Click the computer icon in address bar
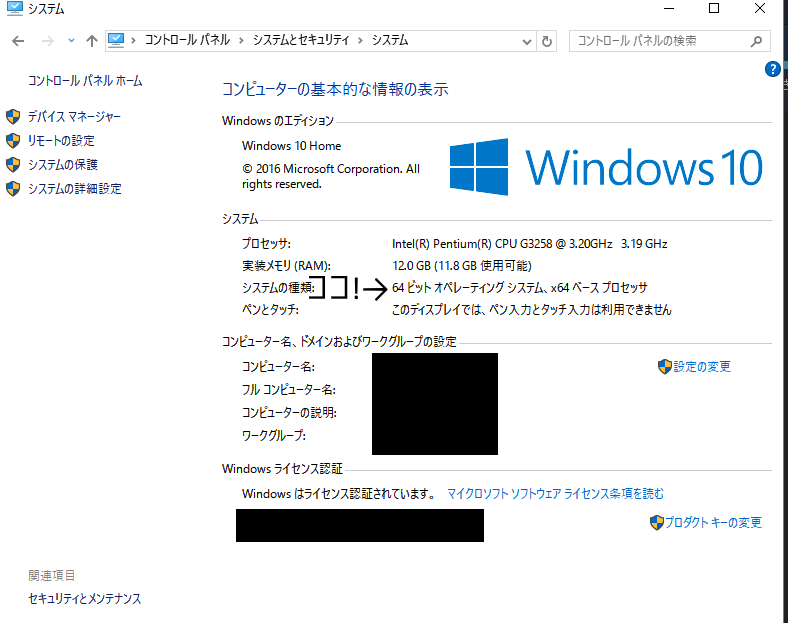Viewport: 788px width, 623px height. click(116, 40)
